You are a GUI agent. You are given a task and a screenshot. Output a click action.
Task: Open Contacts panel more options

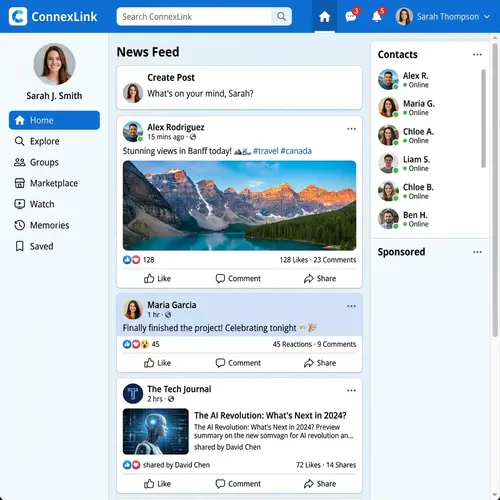477,54
